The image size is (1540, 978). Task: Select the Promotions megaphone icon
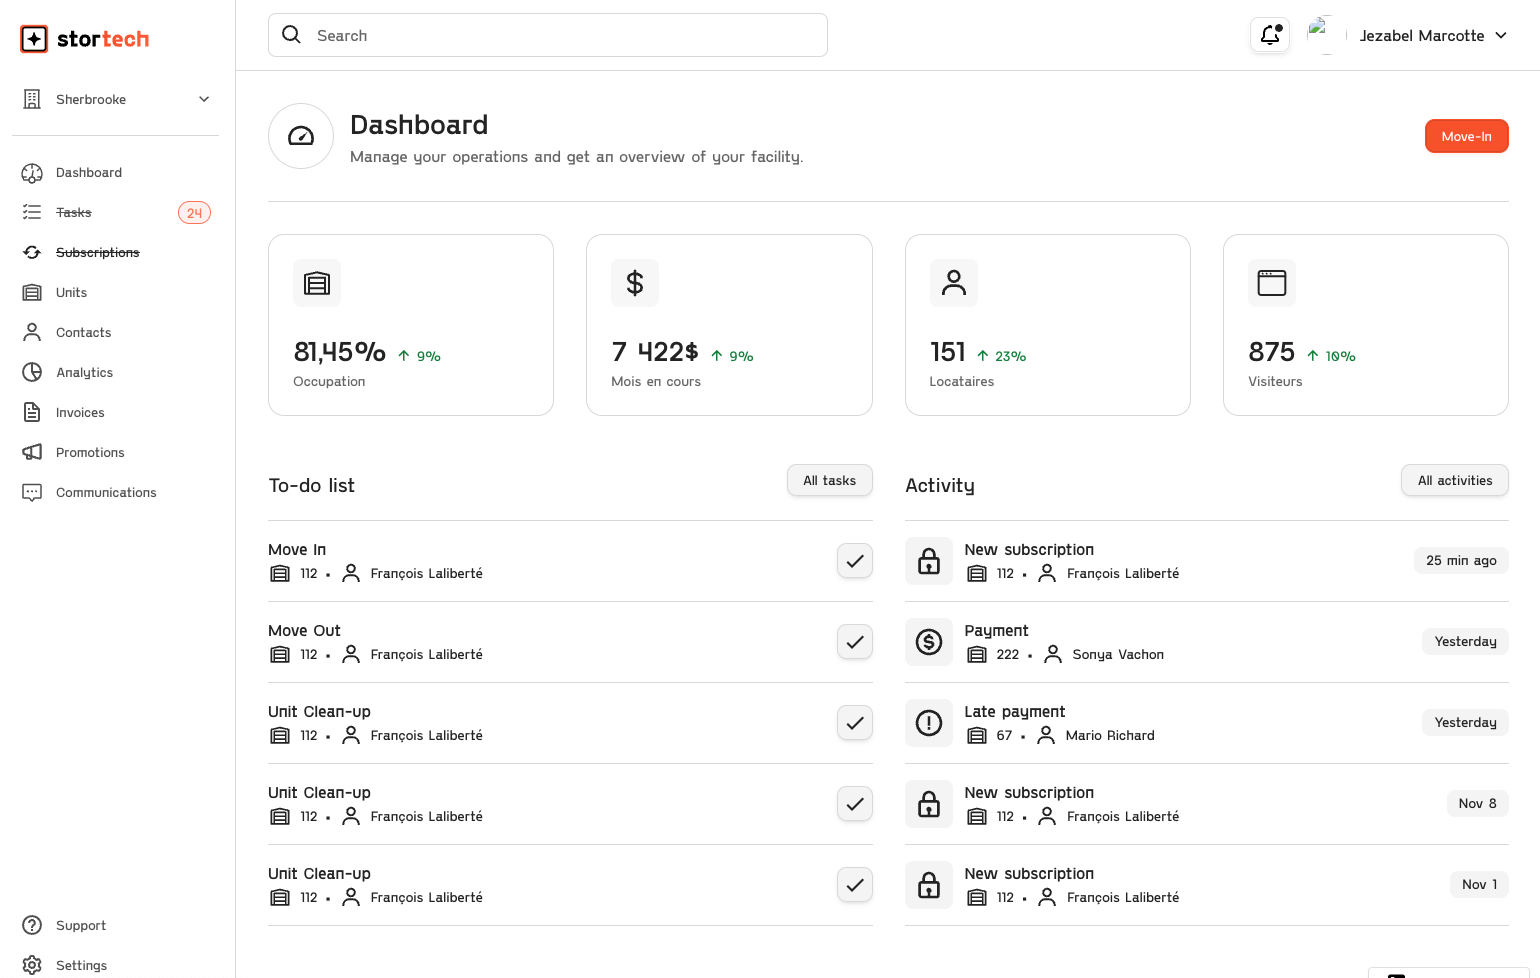click(32, 452)
